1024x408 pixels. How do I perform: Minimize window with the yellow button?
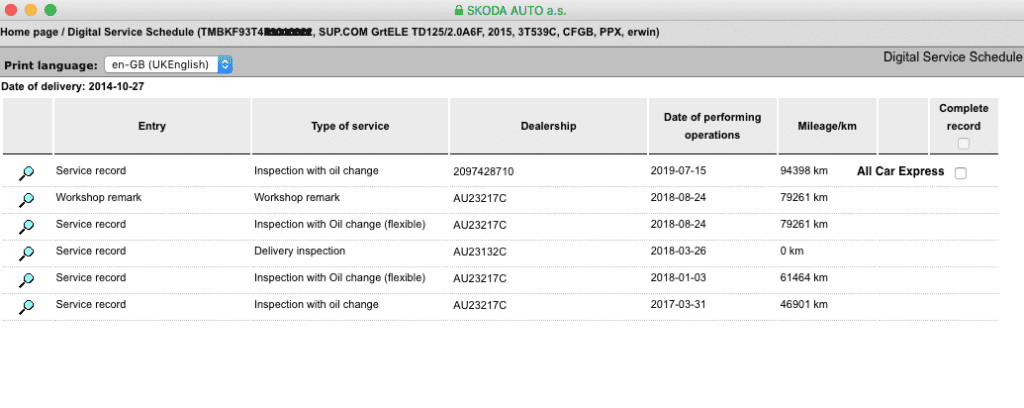pos(30,10)
